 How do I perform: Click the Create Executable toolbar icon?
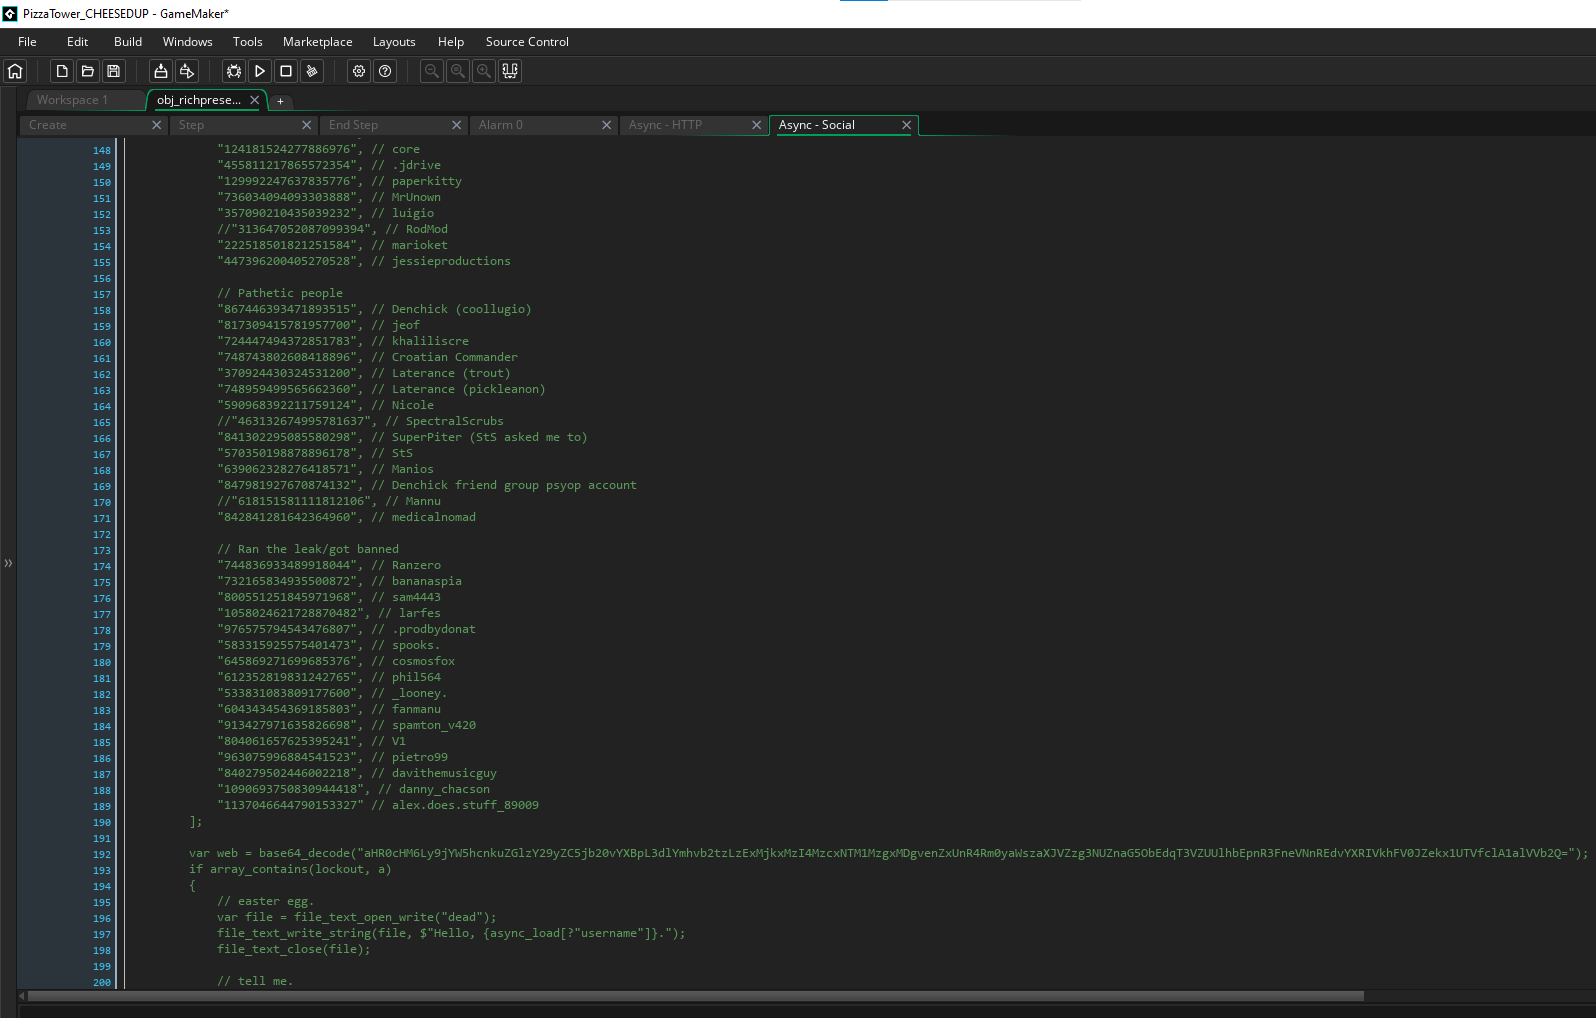pyautogui.click(x=160, y=71)
